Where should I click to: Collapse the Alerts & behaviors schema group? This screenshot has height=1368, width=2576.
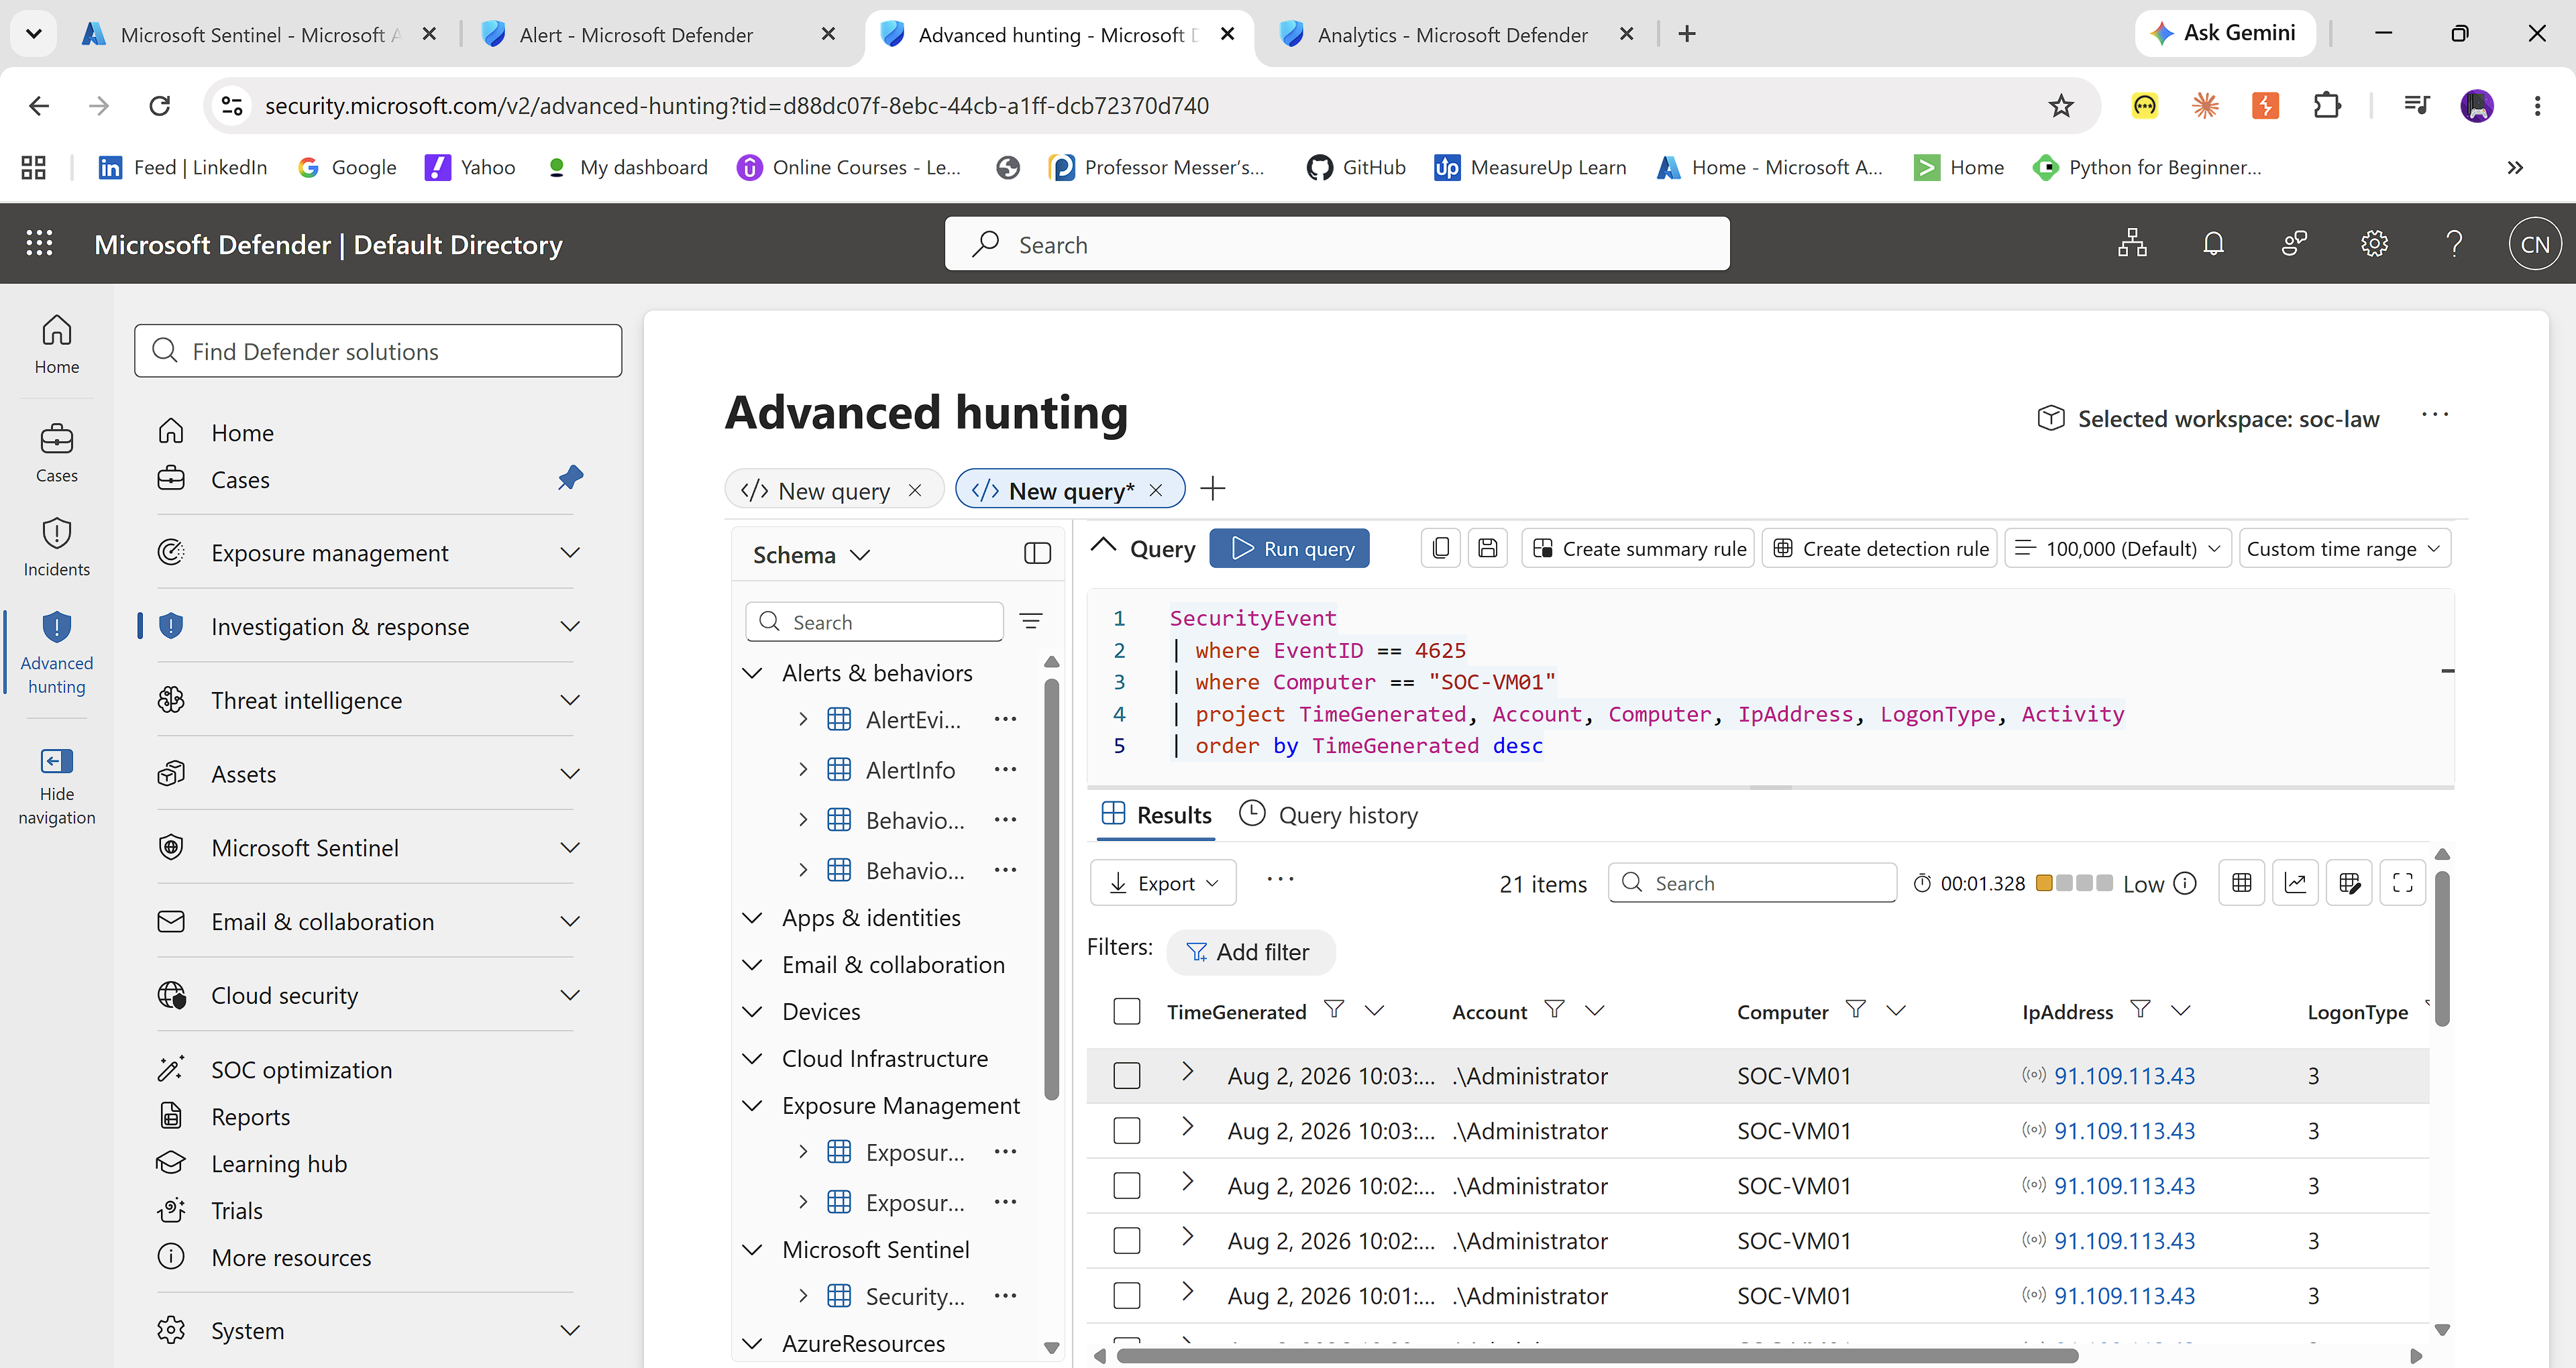[x=752, y=673]
